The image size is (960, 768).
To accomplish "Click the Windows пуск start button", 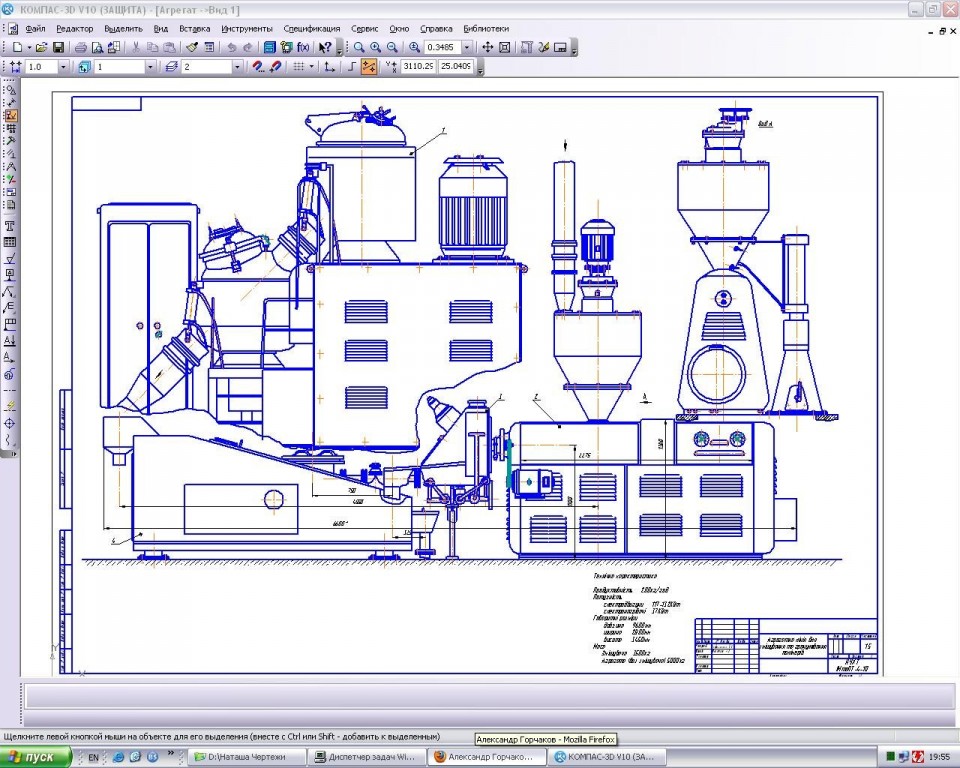I will click(34, 757).
